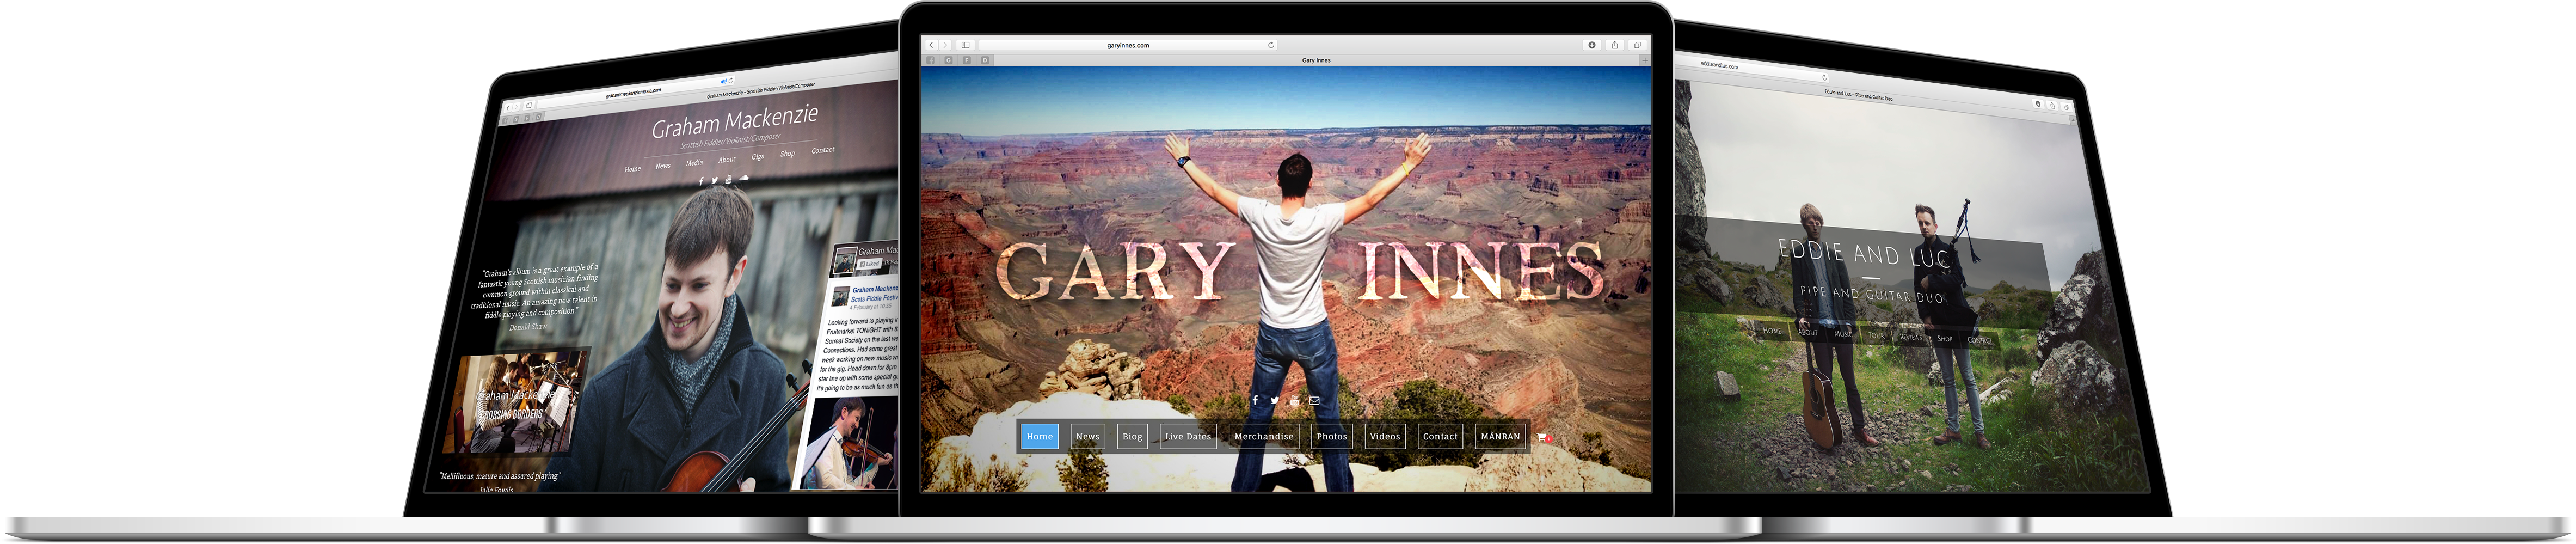
Task: Reload the garyinnes.com page
Action: pyautogui.click(x=1271, y=45)
